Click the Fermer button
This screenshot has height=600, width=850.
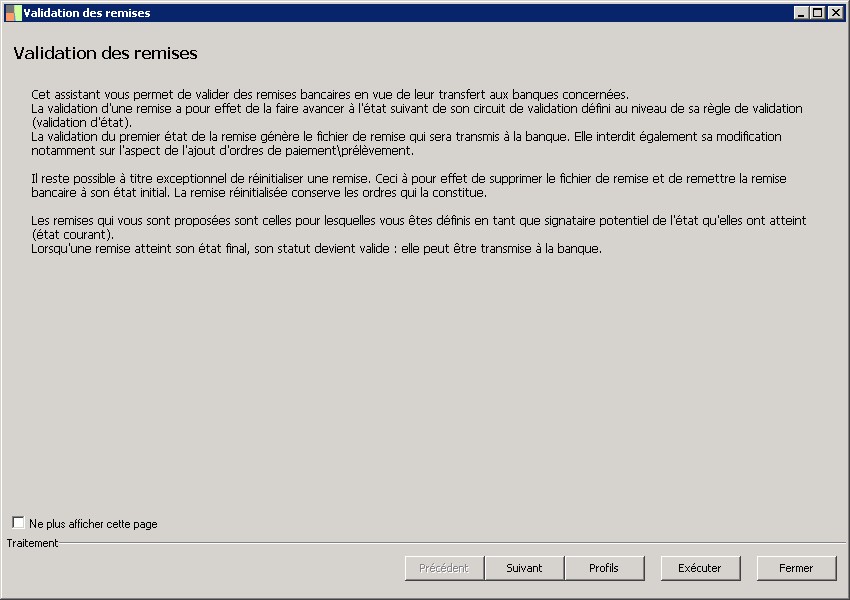pyautogui.click(x=796, y=568)
